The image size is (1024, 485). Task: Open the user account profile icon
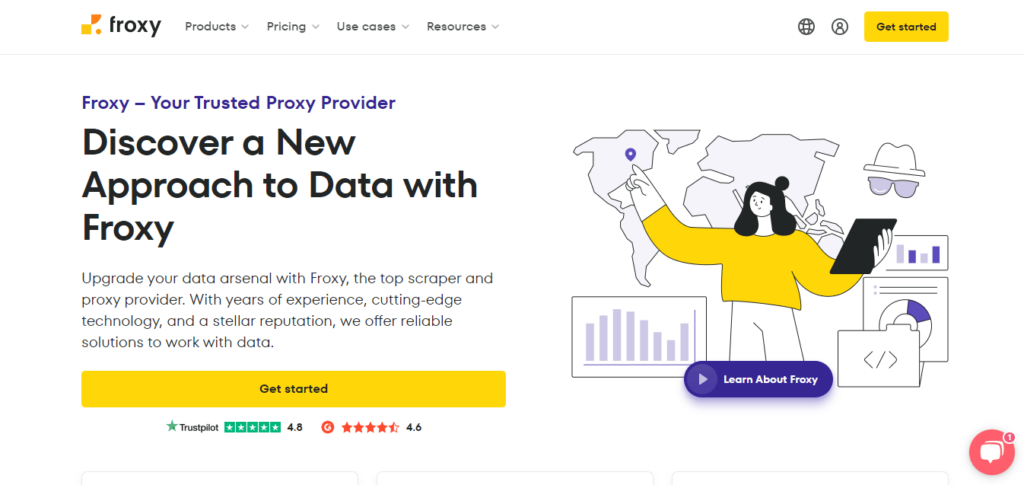click(x=840, y=27)
